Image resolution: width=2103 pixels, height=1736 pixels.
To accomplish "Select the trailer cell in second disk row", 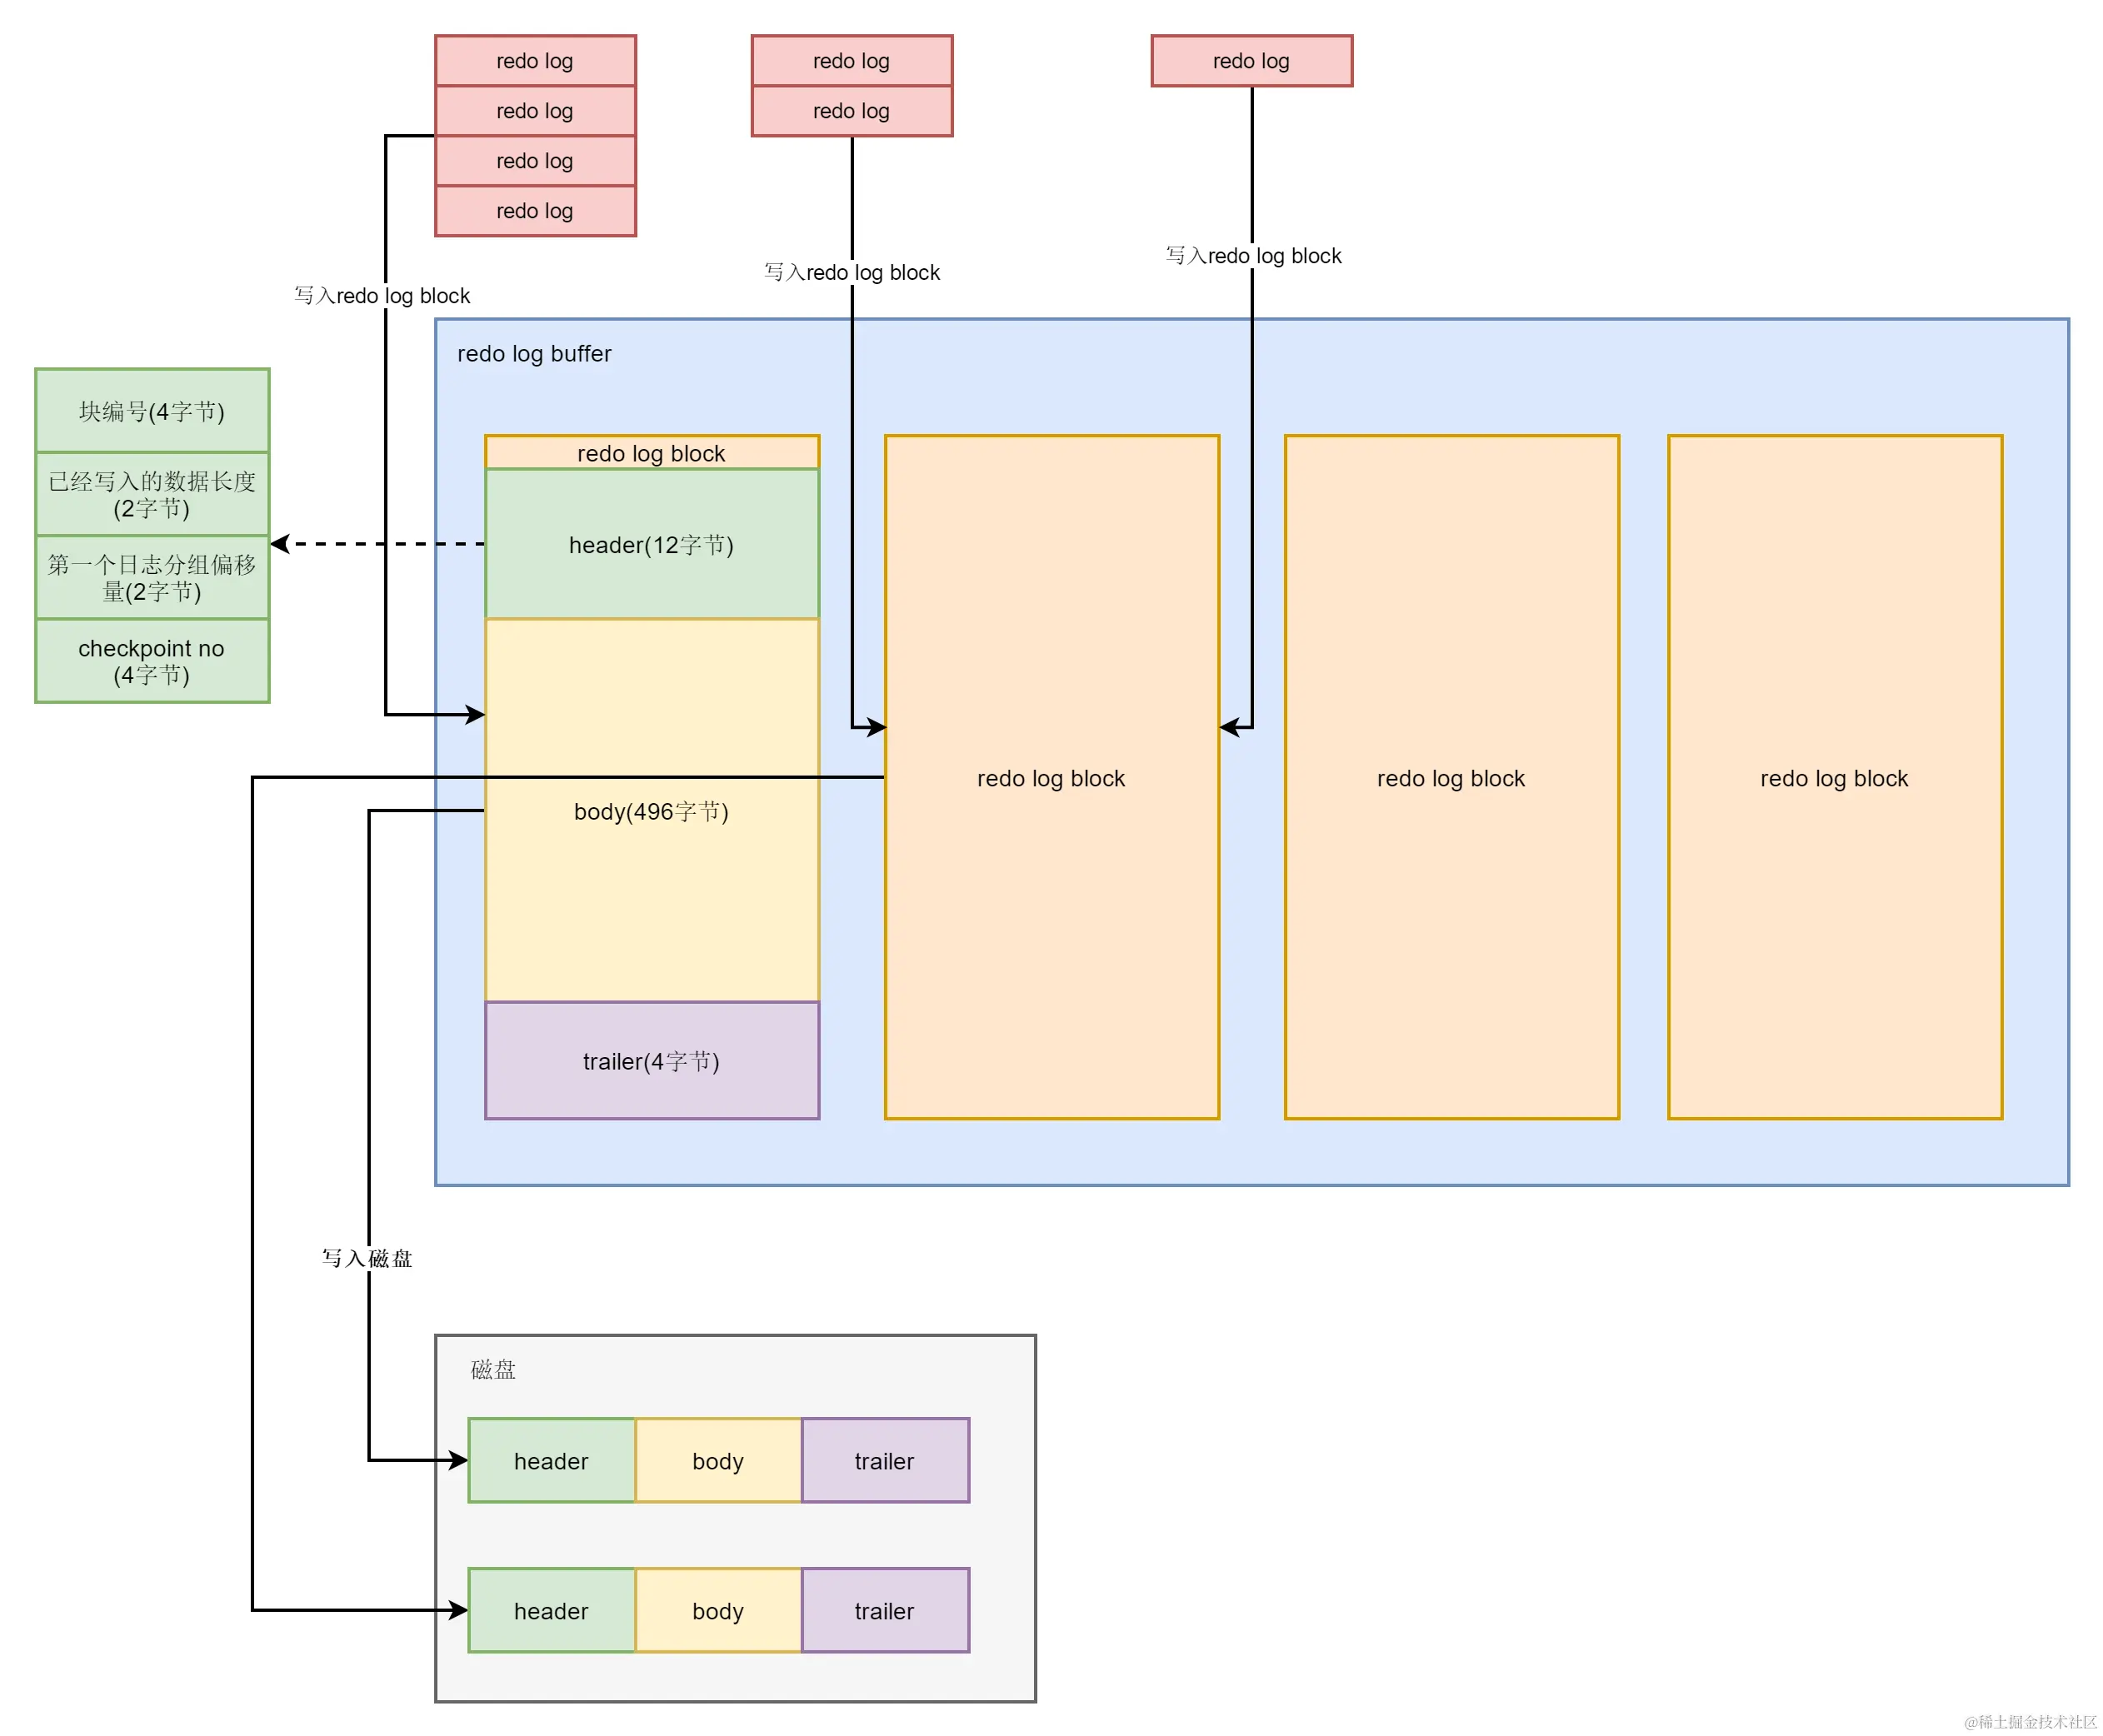I will click(884, 1610).
